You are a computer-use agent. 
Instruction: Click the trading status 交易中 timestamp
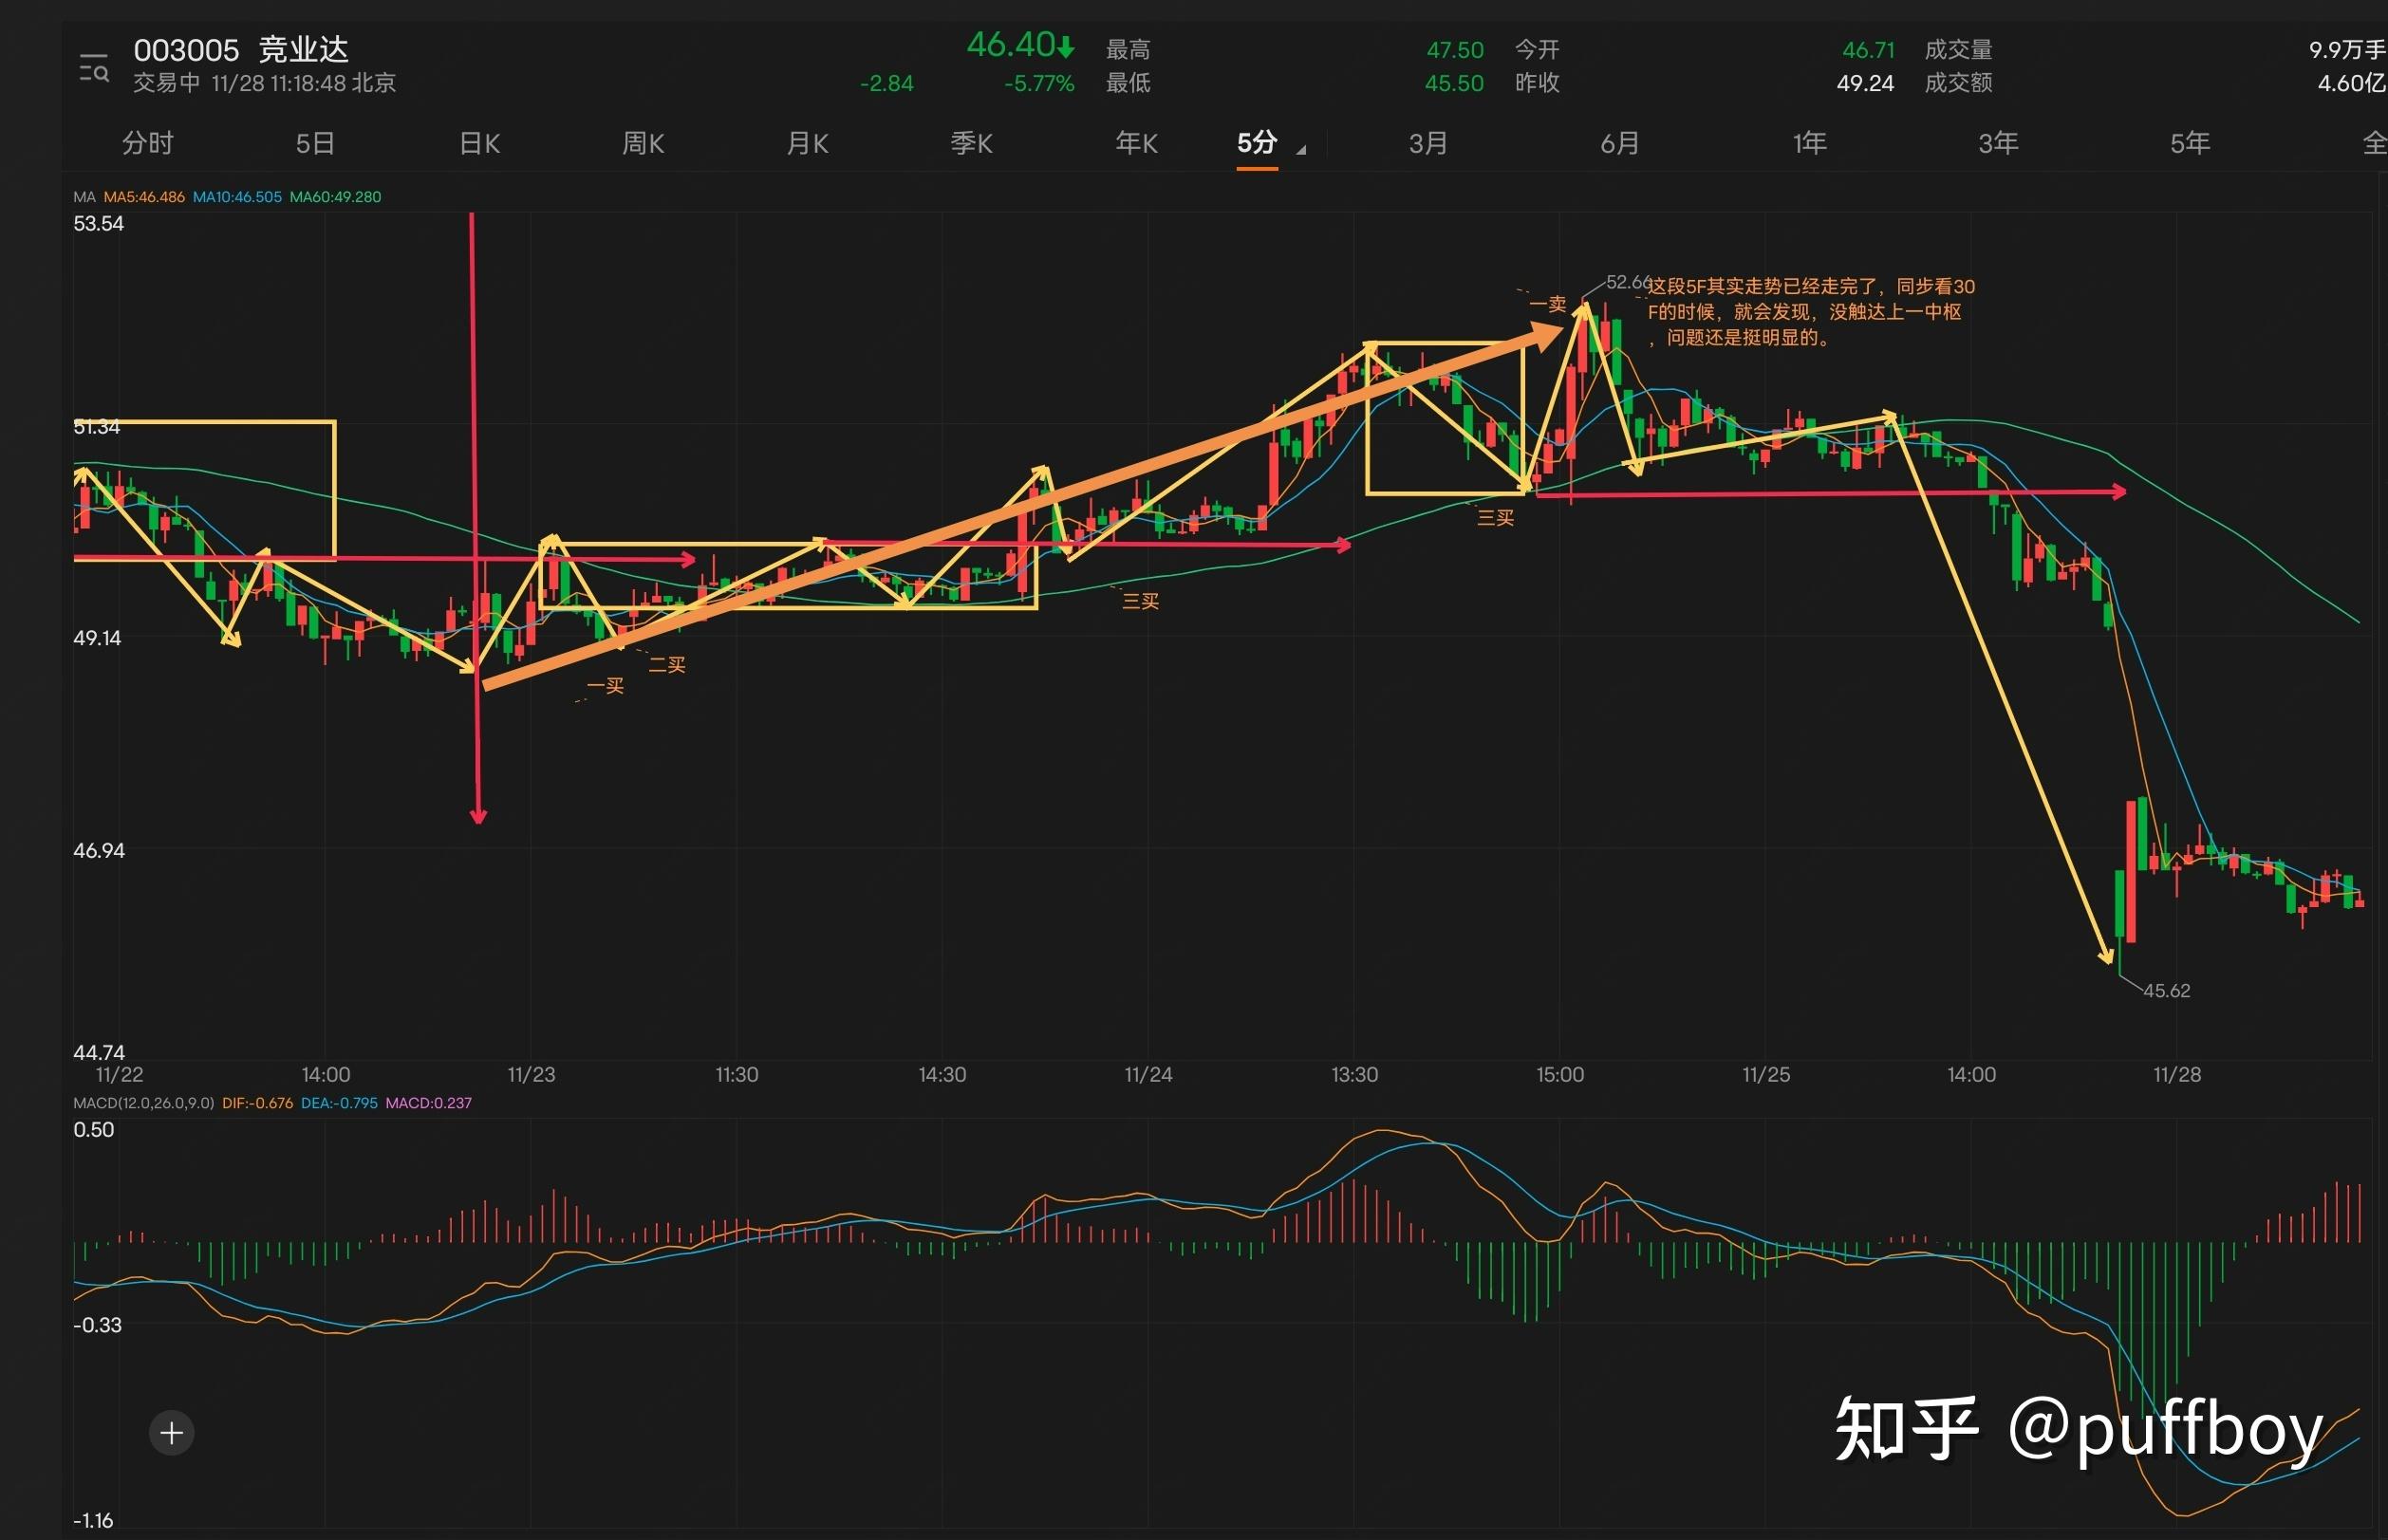tap(264, 83)
